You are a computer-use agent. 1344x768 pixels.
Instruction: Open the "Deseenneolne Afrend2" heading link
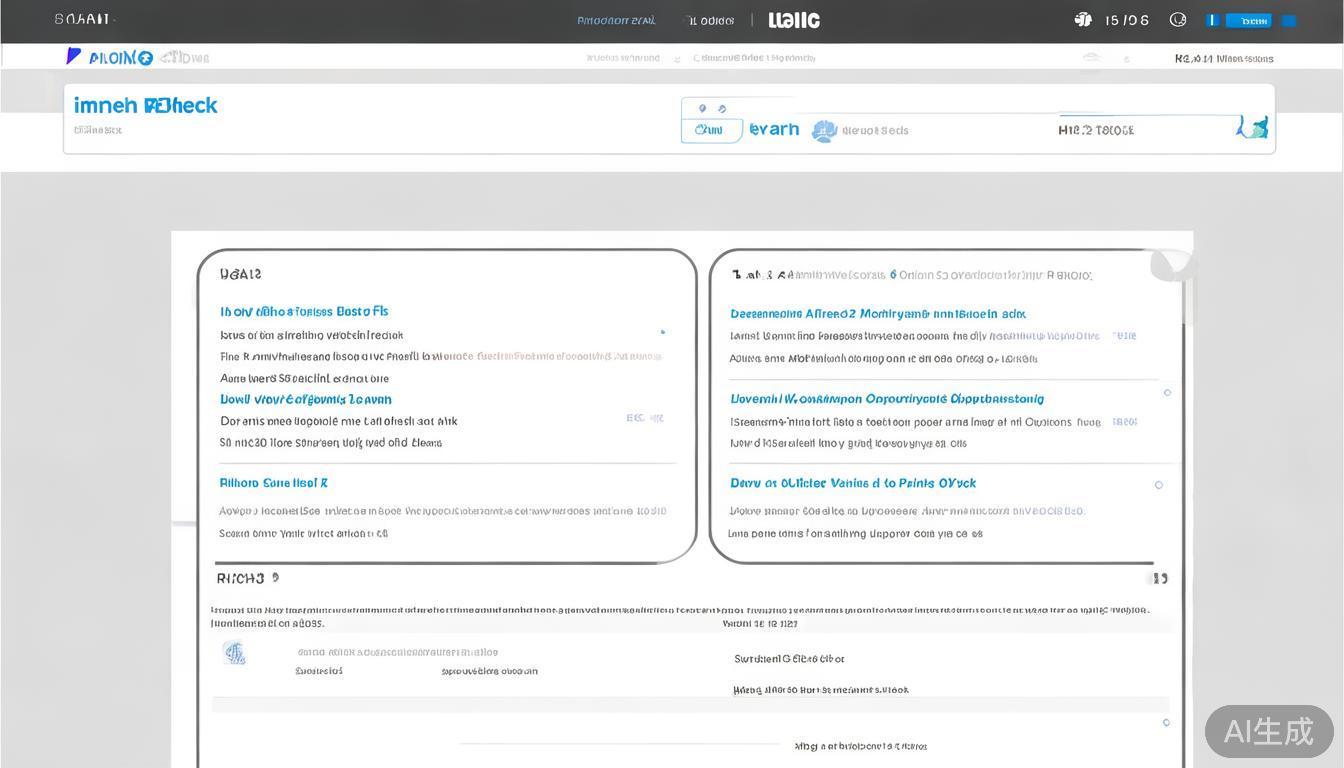pyautogui.click(x=877, y=314)
